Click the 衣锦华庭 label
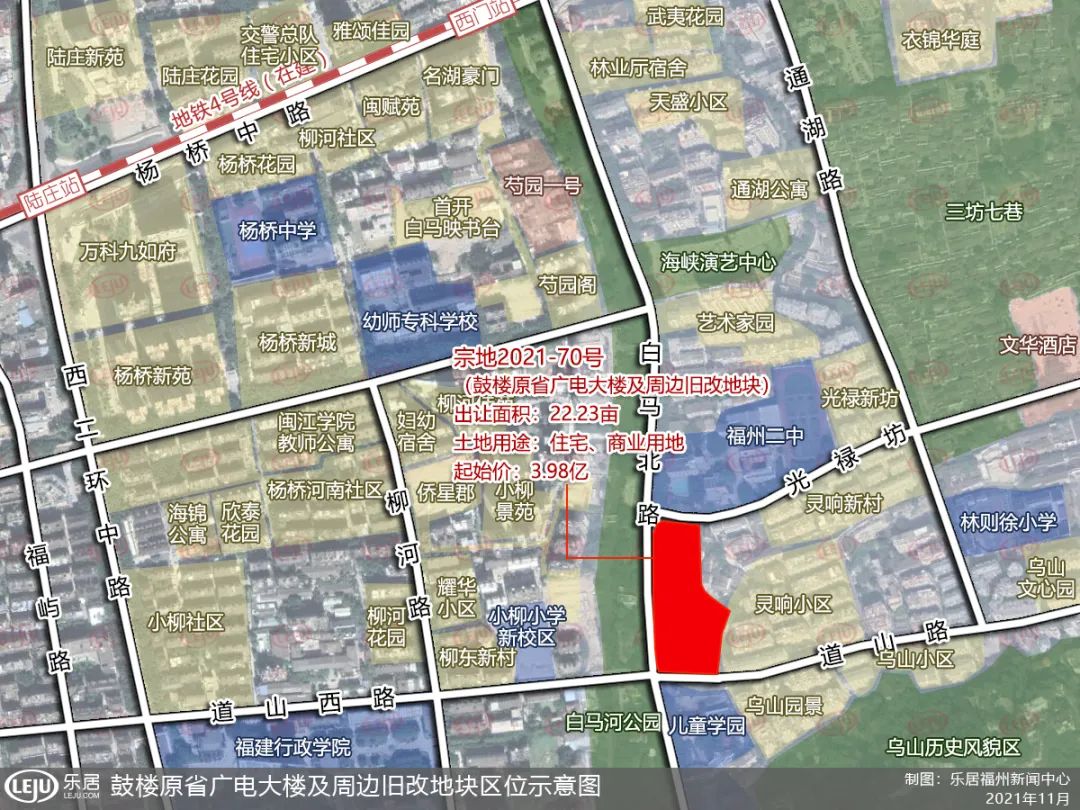 coord(941,39)
